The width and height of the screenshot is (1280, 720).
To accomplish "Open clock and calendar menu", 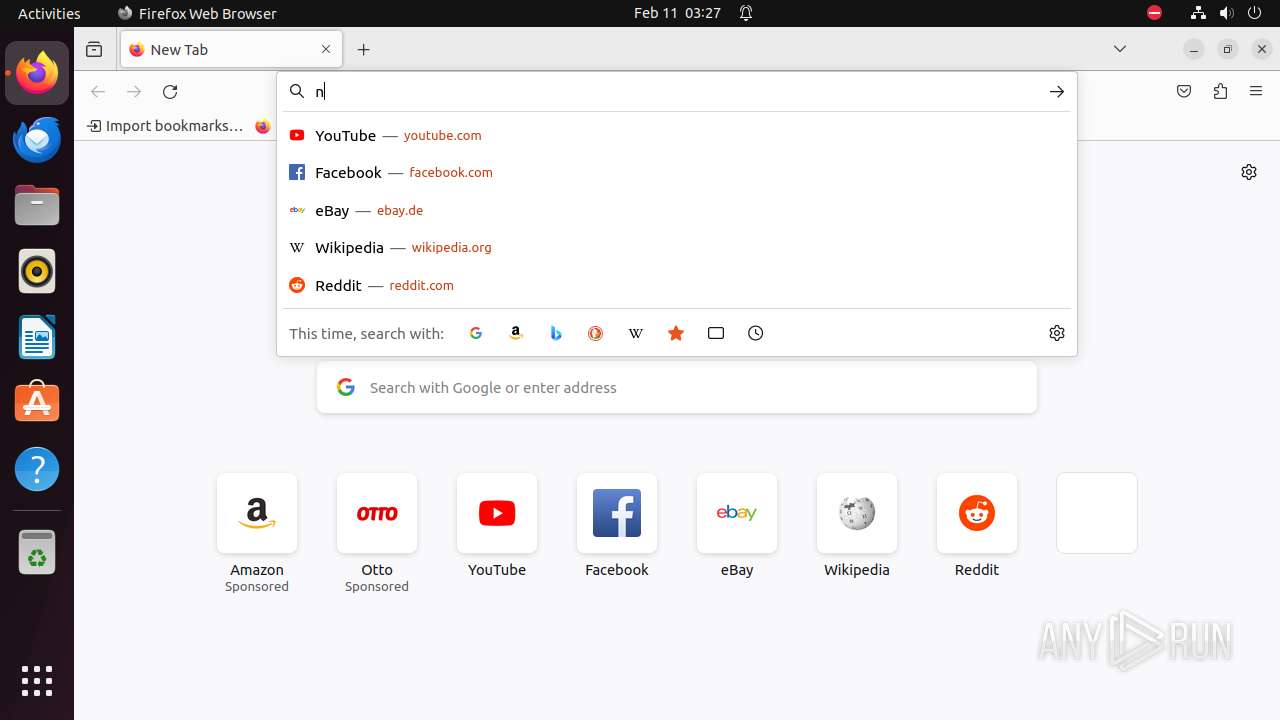I will tap(677, 13).
